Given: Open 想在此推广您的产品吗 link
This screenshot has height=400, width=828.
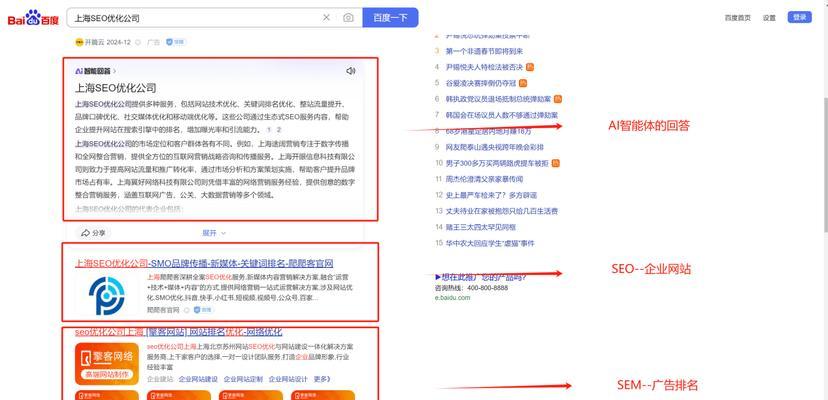Looking at the screenshot, I should [x=480, y=276].
